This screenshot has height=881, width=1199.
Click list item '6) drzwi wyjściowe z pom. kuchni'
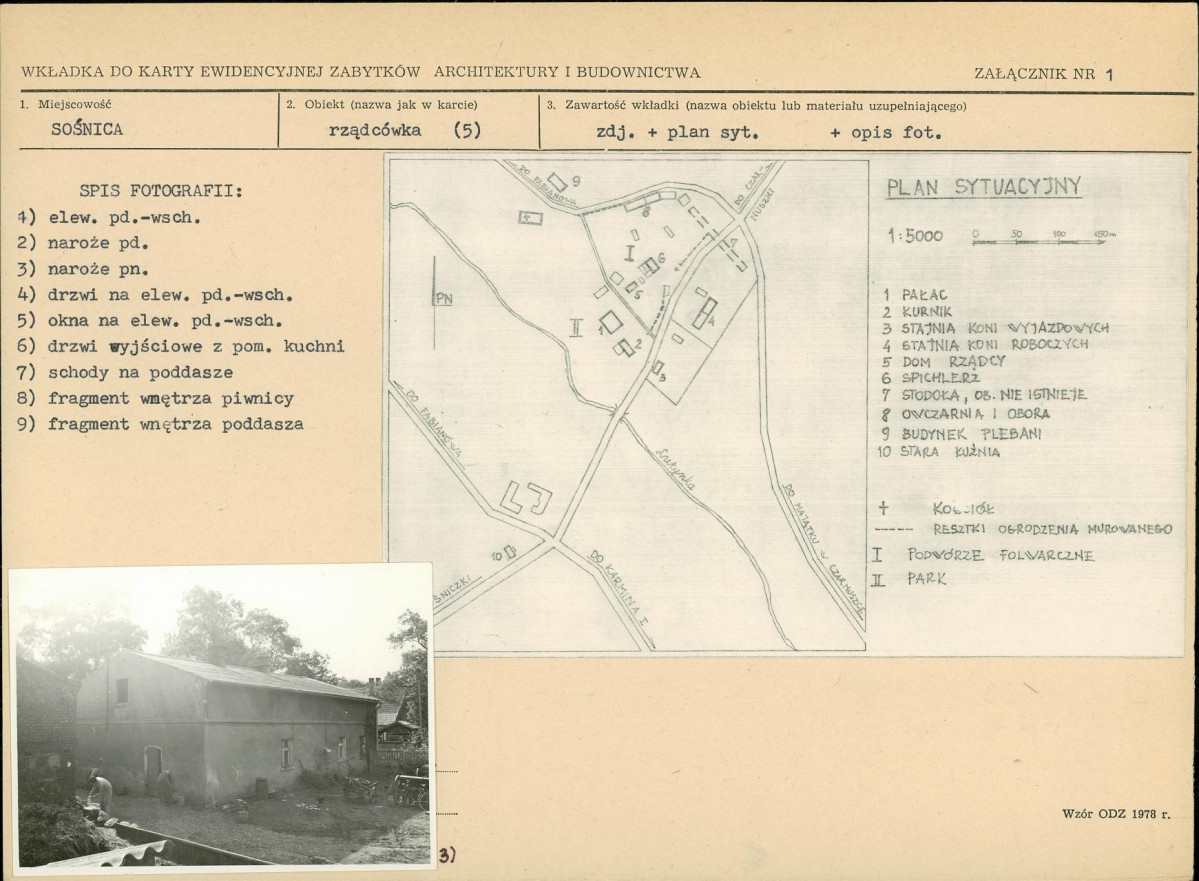coord(180,346)
